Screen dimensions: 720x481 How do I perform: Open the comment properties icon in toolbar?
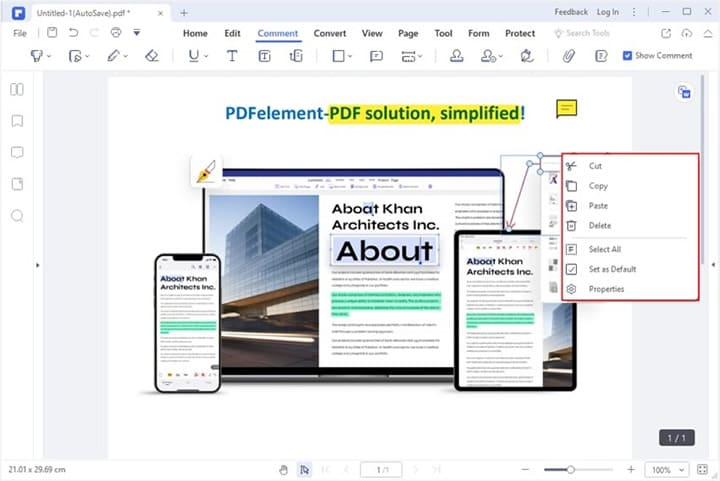tap(601, 56)
